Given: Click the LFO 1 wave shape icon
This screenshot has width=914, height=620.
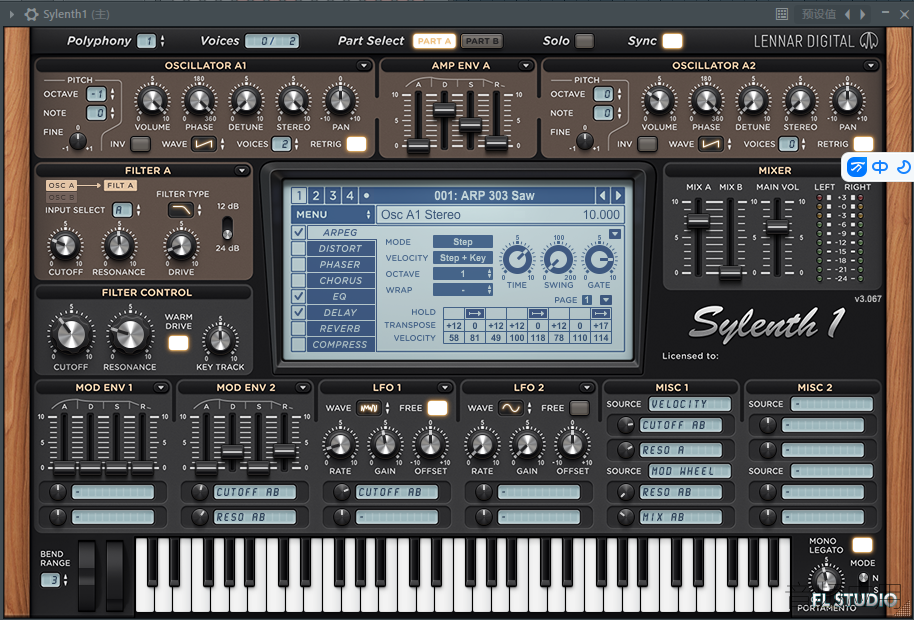Looking at the screenshot, I should pyautogui.click(x=368, y=408).
